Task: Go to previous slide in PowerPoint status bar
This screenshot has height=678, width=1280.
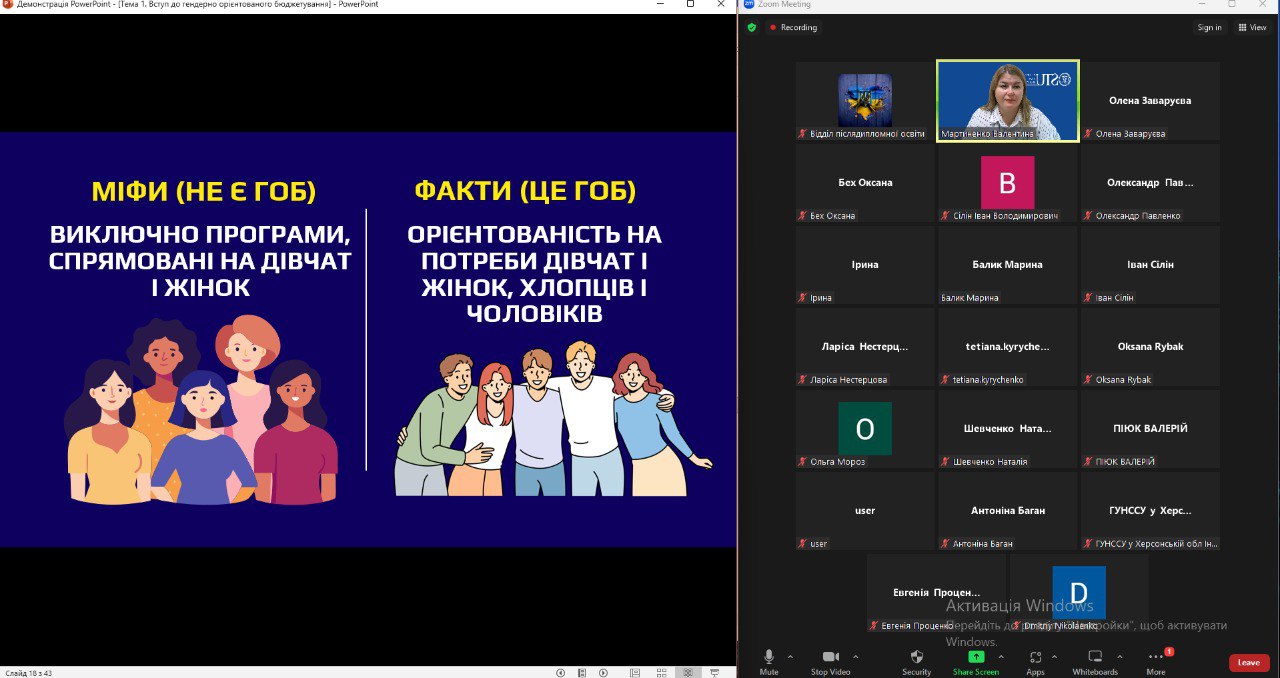Action: coord(560,673)
